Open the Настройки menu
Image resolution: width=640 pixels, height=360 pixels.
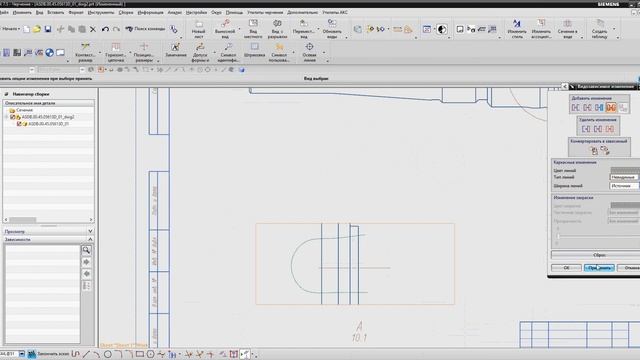click(196, 13)
